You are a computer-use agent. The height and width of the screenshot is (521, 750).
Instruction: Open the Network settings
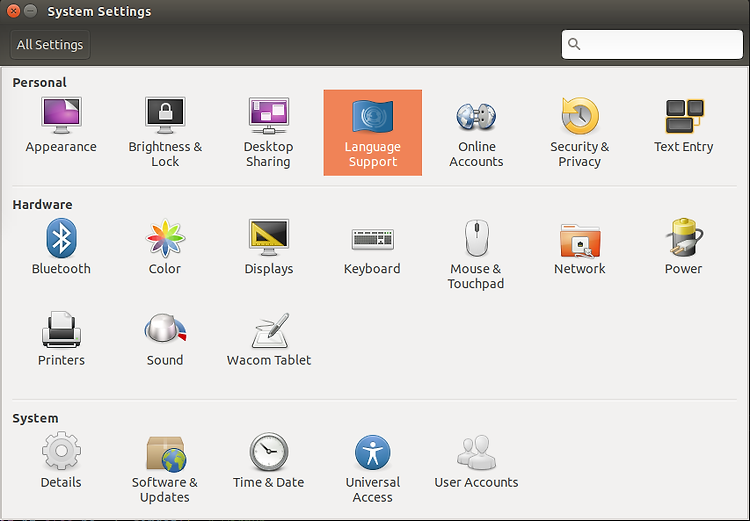pyautogui.click(x=579, y=247)
